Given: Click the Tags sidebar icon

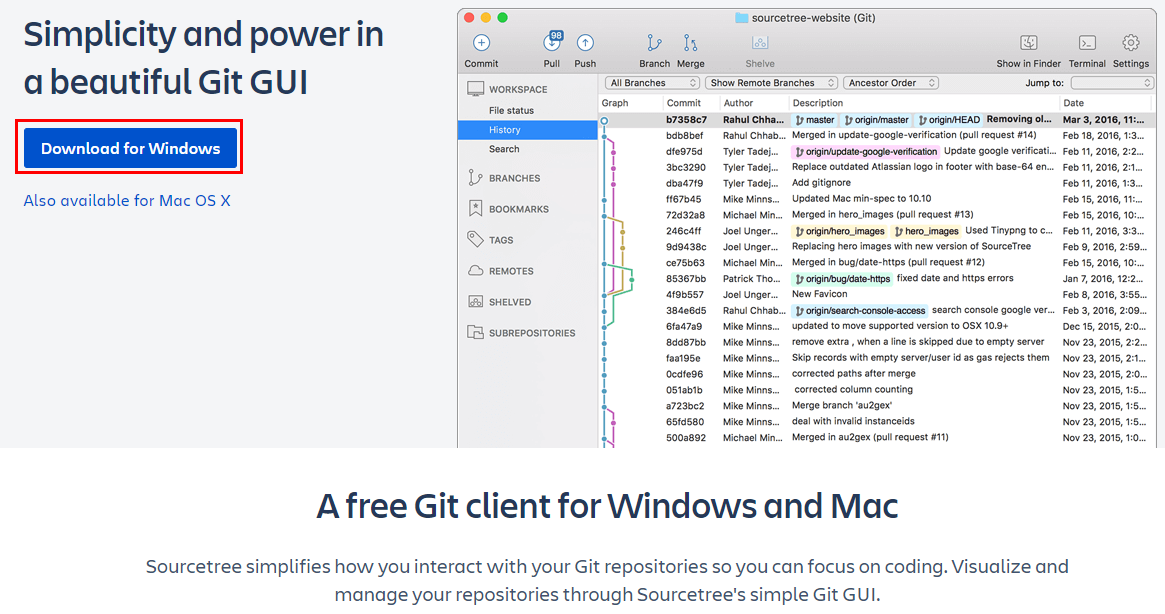Looking at the screenshot, I should (x=476, y=239).
